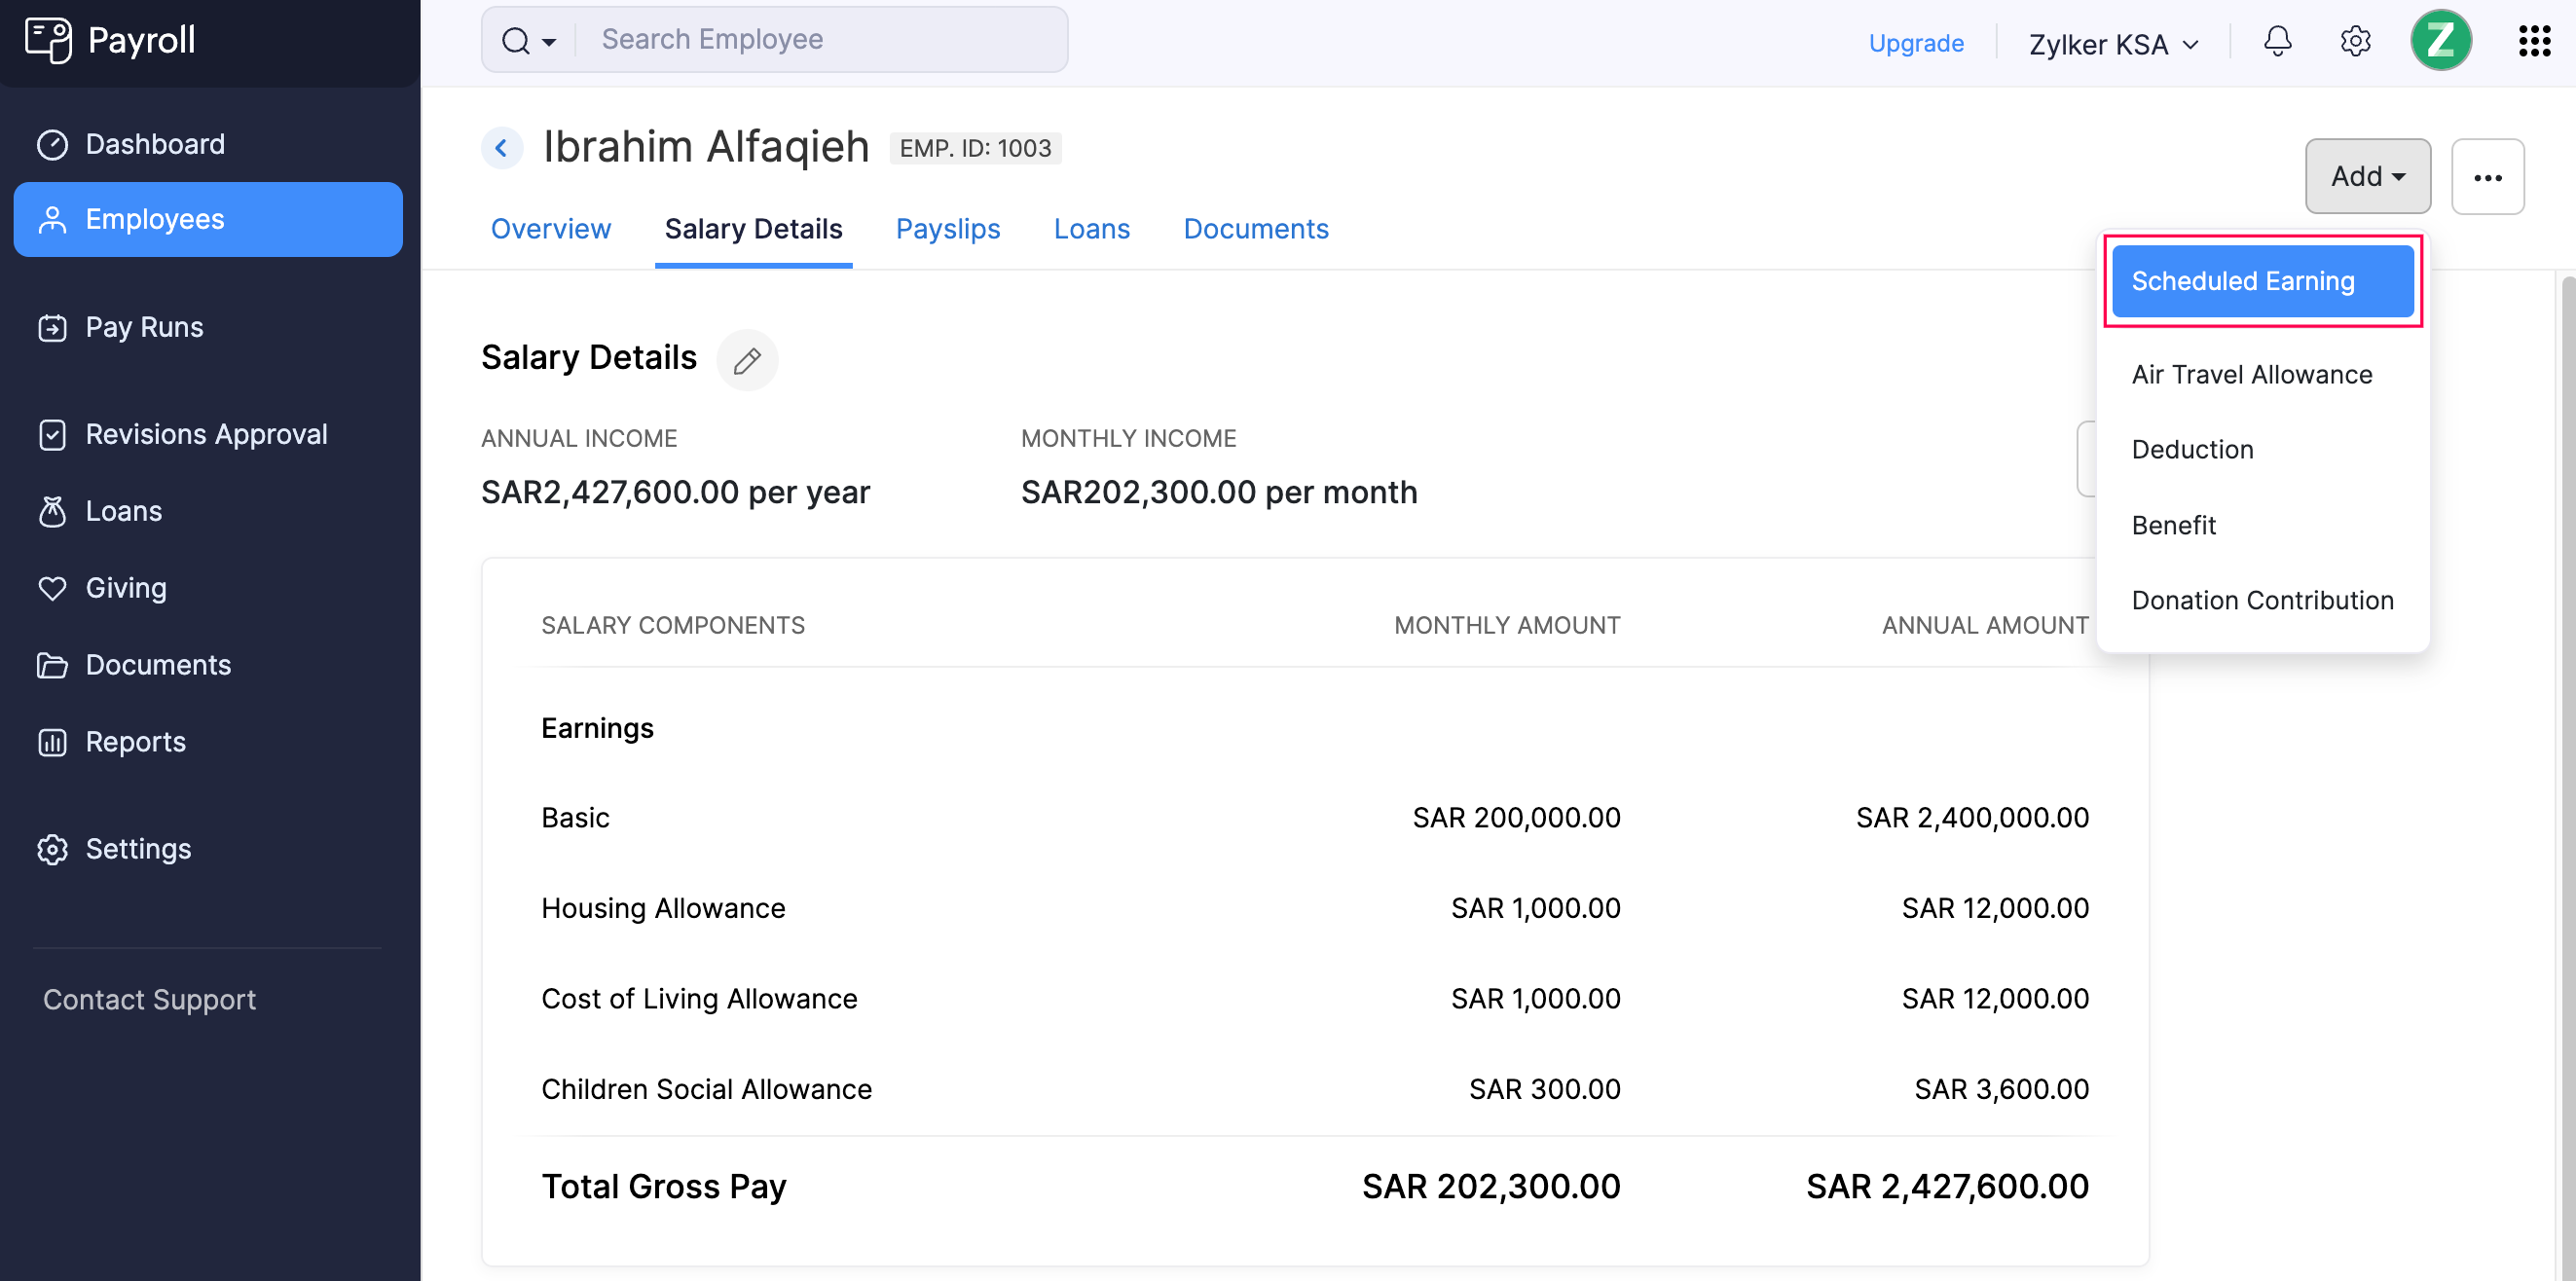This screenshot has width=2576, height=1281.
Task: Select the Dashboard sidebar icon
Action: (x=52, y=144)
